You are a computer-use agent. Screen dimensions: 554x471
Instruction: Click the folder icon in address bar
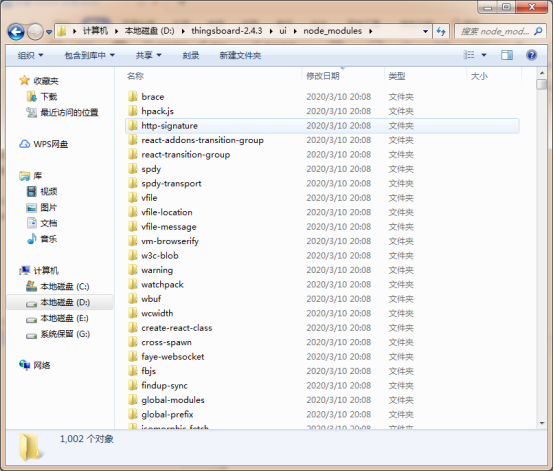click(x=61, y=31)
